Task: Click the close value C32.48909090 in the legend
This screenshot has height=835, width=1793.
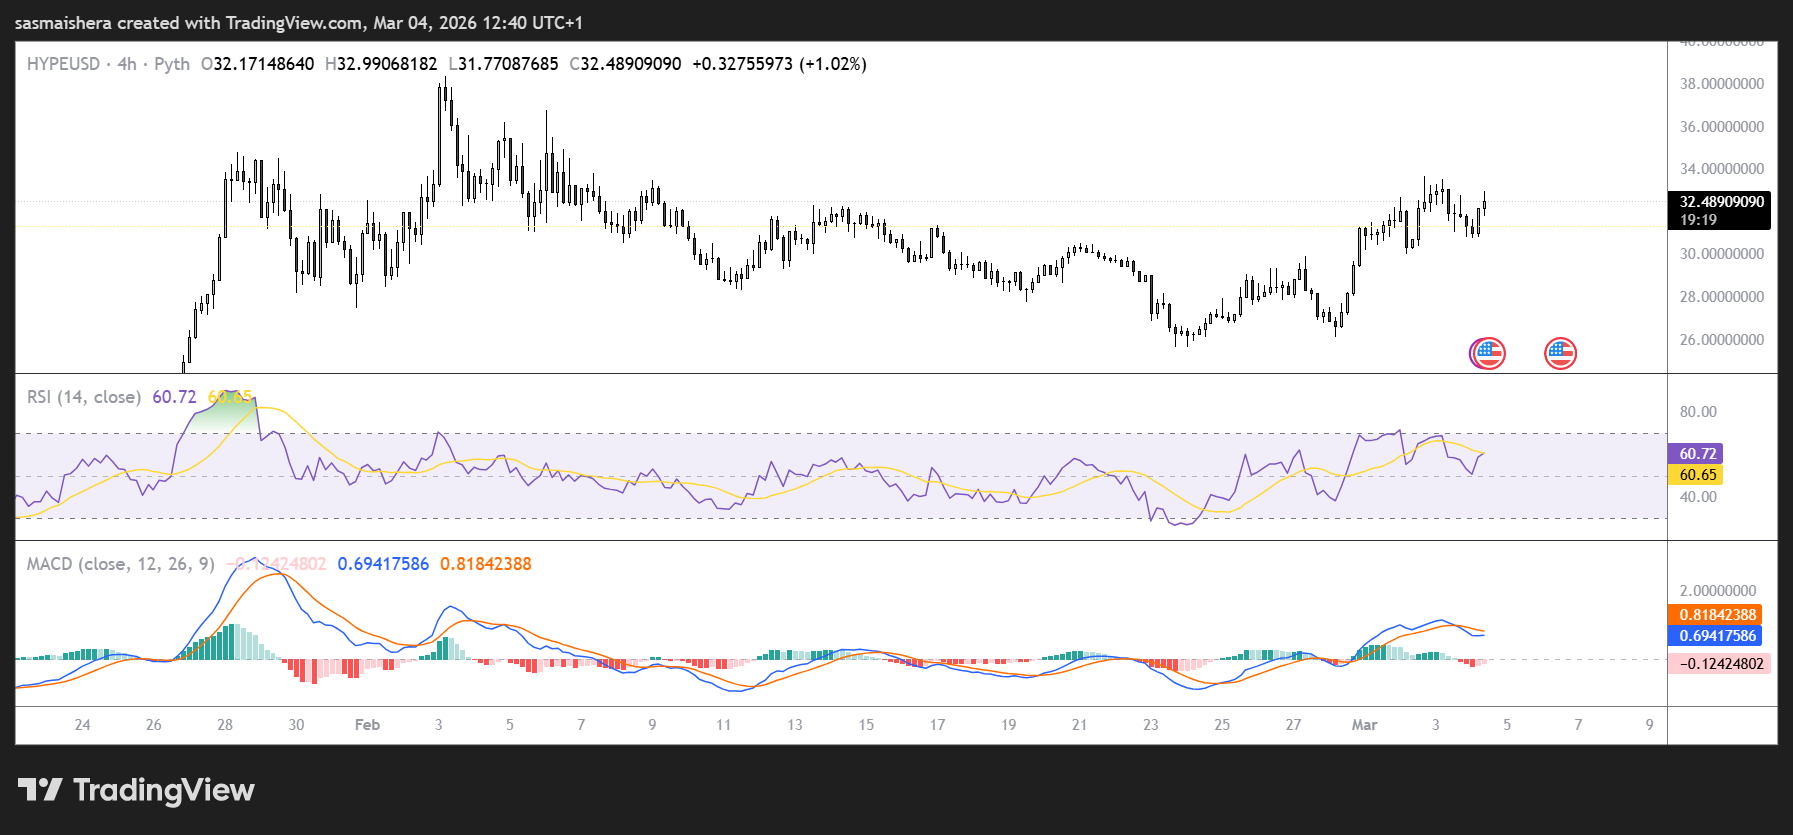Action: 625,64
